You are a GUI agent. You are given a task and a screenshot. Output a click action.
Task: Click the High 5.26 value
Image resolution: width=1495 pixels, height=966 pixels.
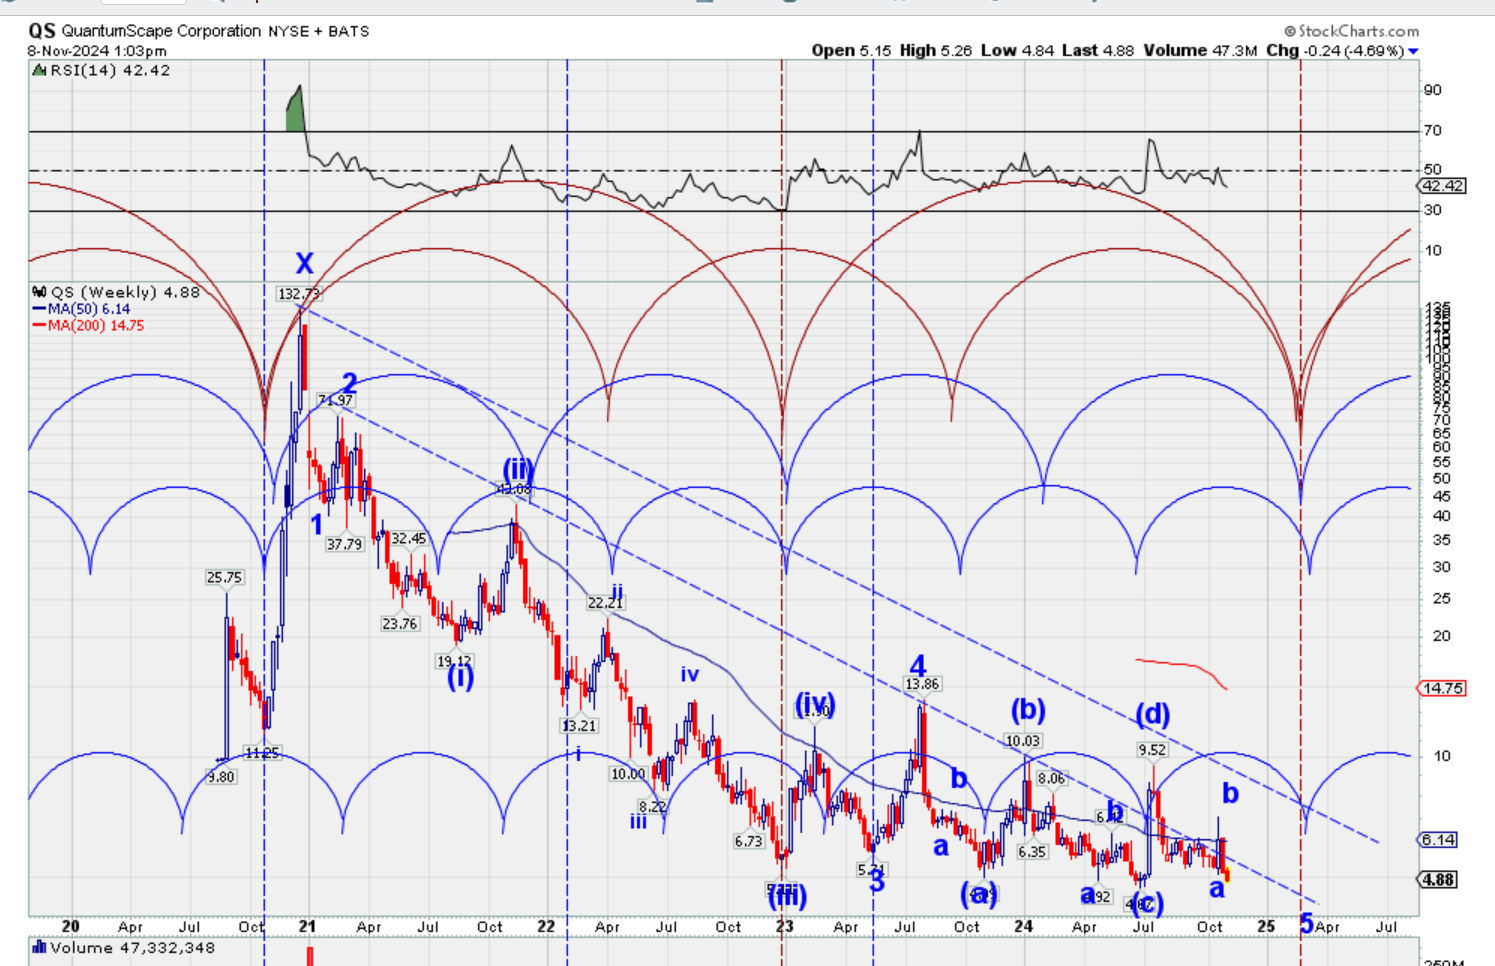tap(935, 50)
